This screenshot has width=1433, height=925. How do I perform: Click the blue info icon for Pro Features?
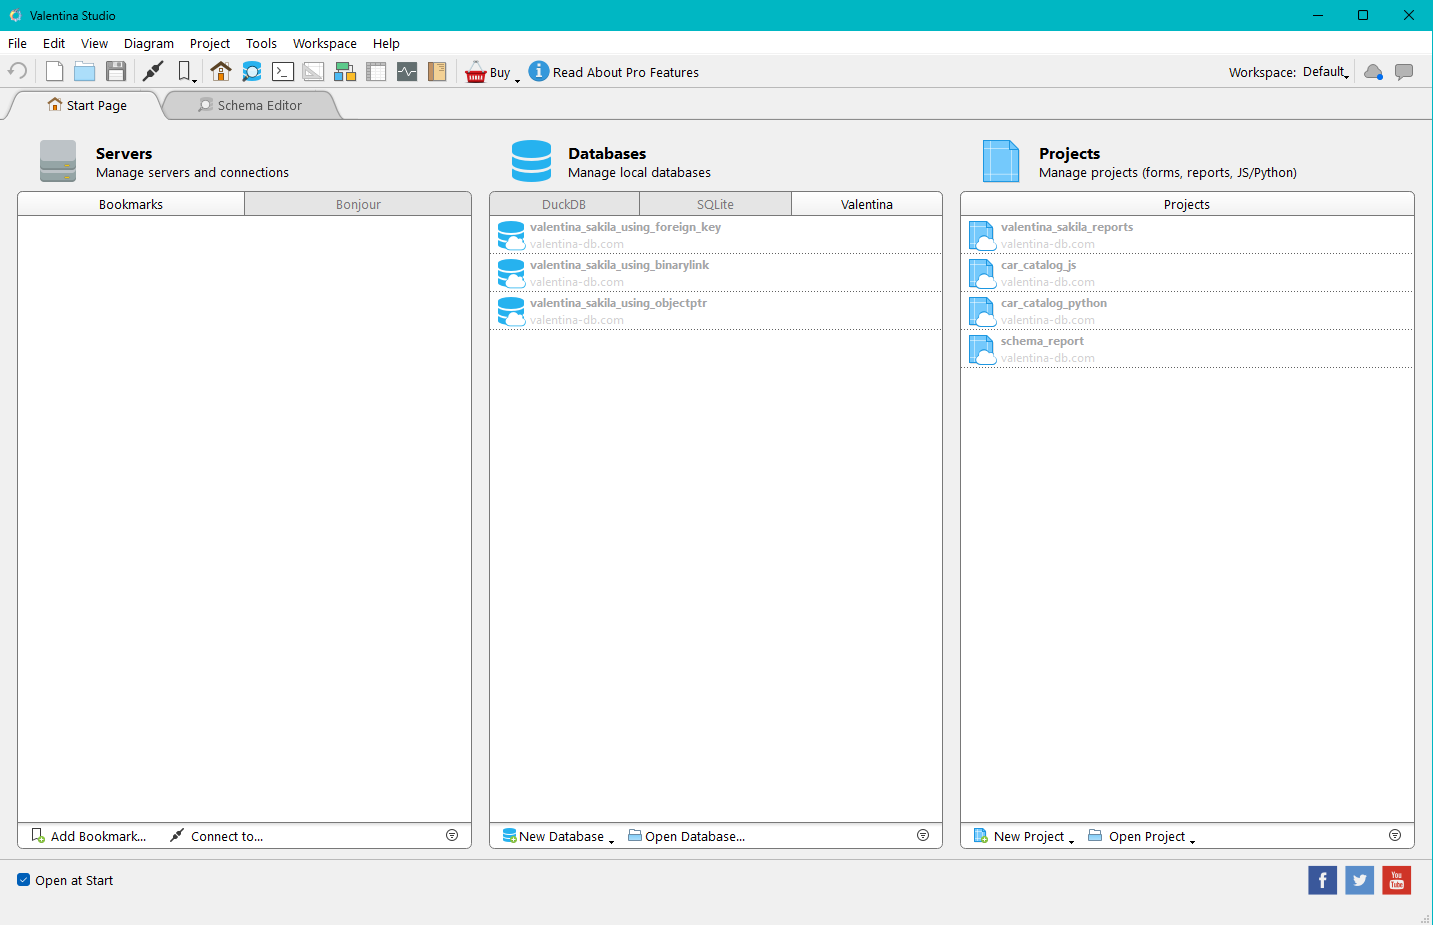539,71
